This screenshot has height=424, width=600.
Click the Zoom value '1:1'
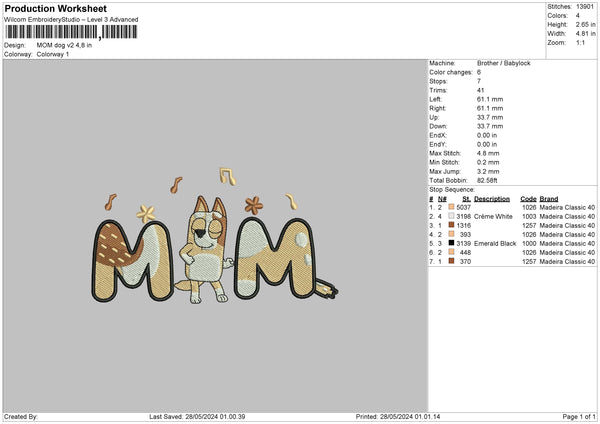[580, 43]
